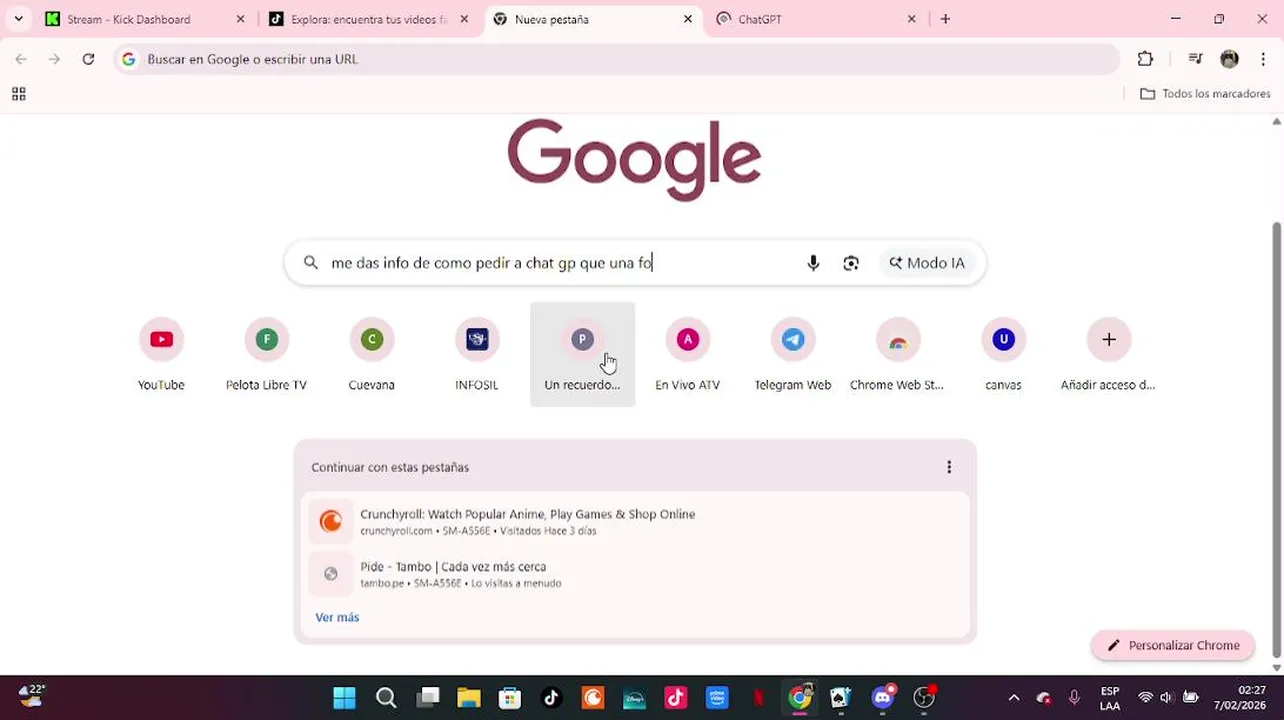Open the apps grid in the bookmarks bar
The width and height of the screenshot is (1284, 720).
point(18,94)
